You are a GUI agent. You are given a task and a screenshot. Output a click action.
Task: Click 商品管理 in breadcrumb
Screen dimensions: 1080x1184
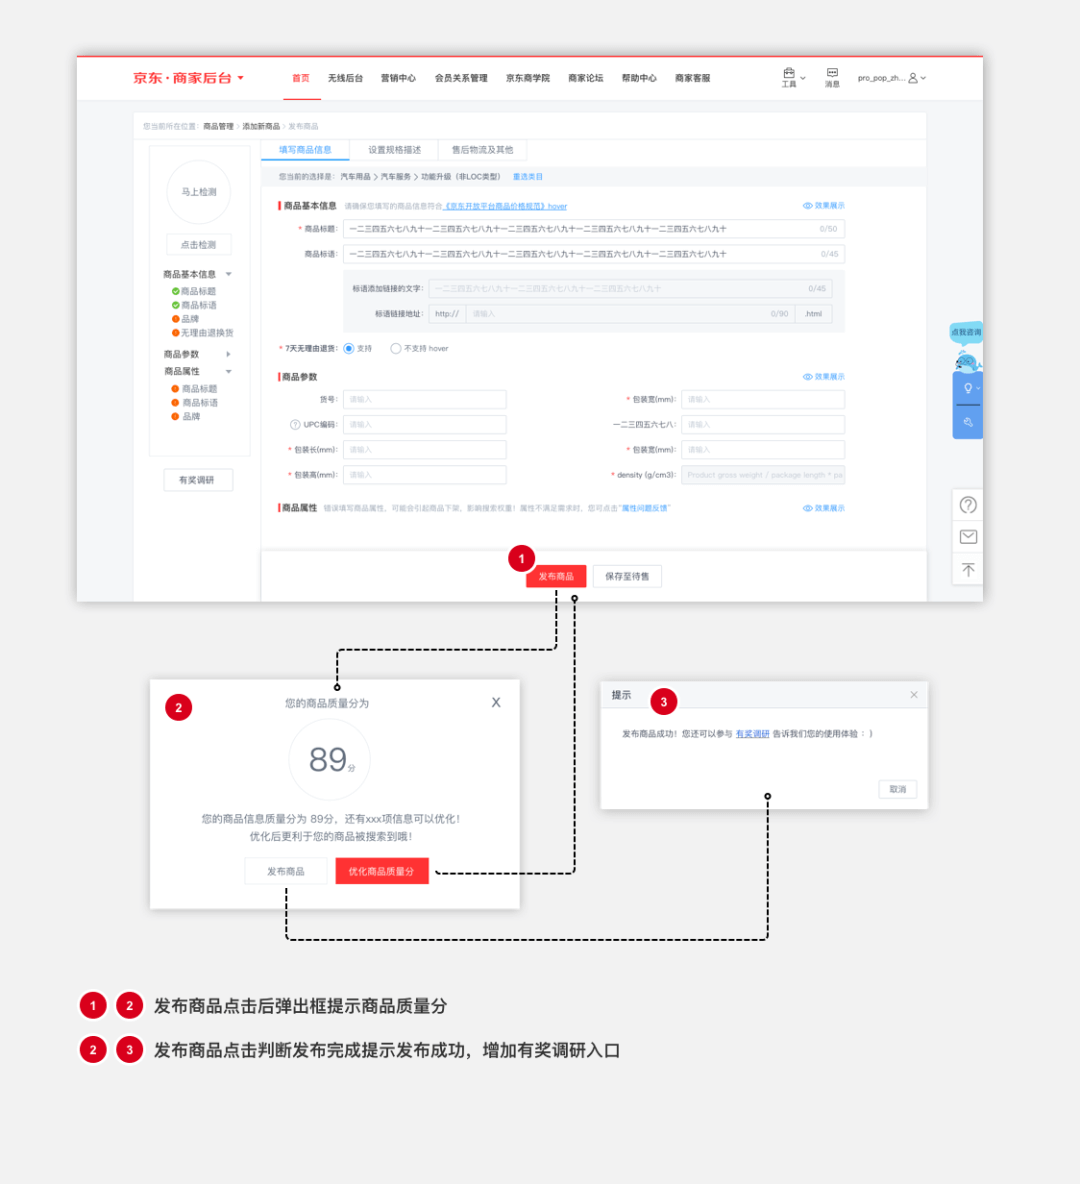pyautogui.click(x=218, y=126)
